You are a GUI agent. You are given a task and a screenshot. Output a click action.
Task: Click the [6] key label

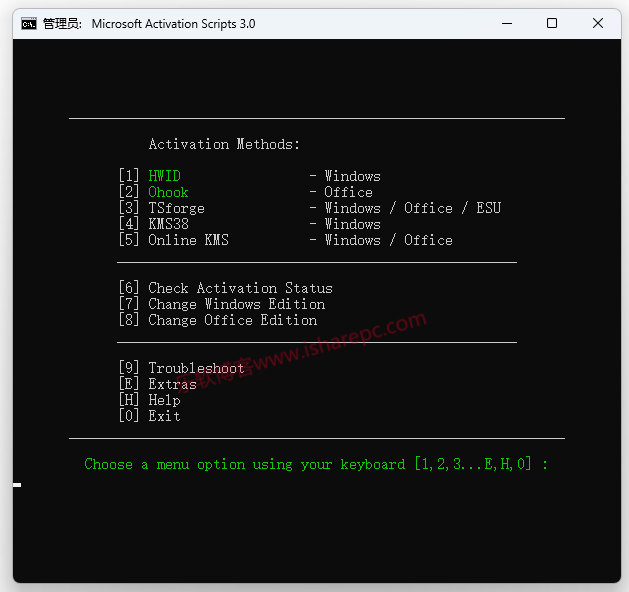coord(129,288)
